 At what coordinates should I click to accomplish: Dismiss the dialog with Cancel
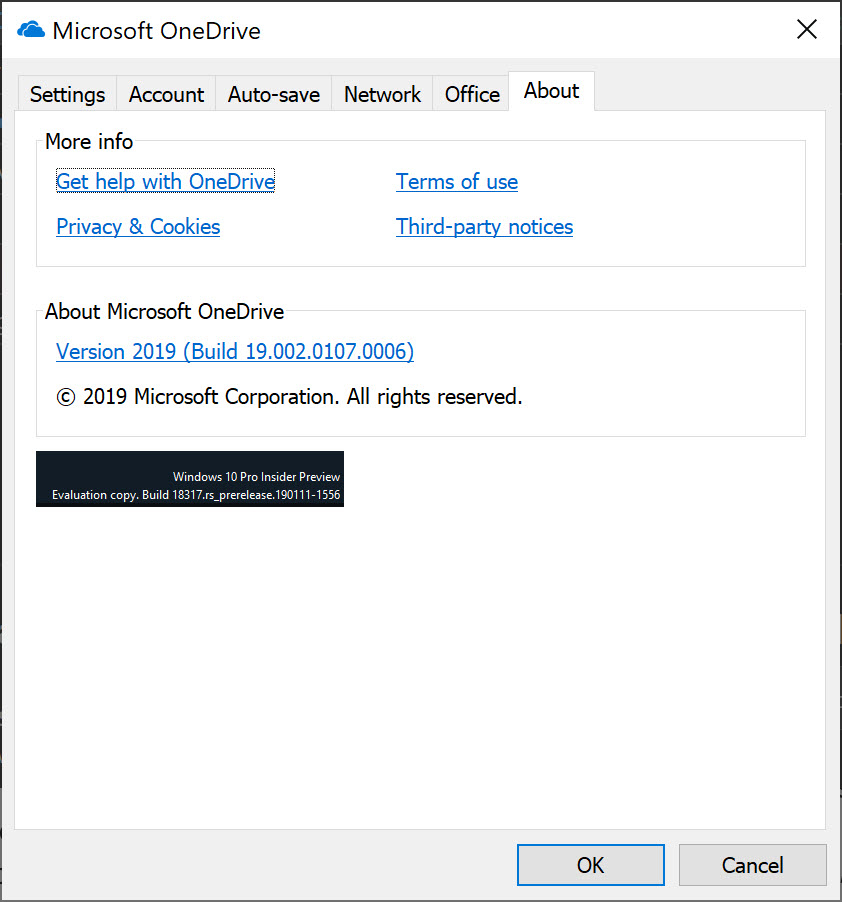click(x=752, y=865)
